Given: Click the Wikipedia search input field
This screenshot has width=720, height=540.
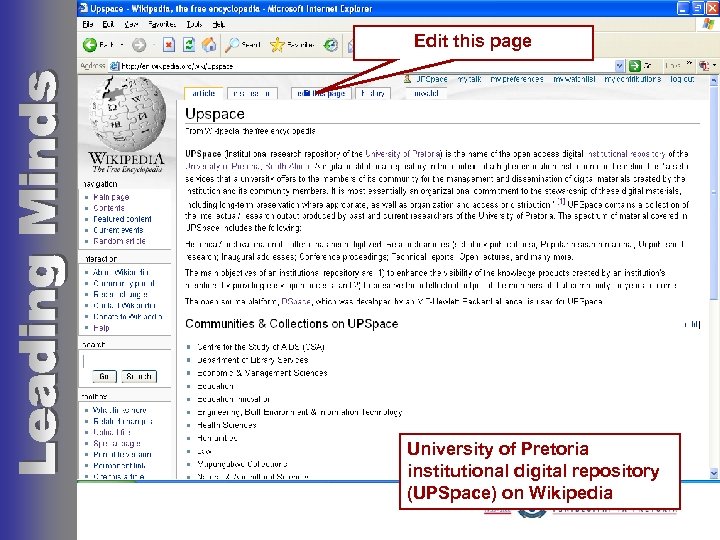Looking at the screenshot, I should coord(126,361).
